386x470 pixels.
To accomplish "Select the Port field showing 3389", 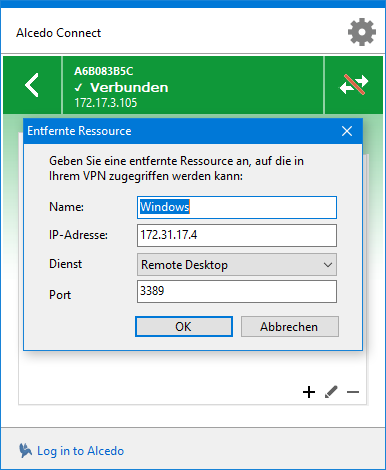I will coord(237,291).
